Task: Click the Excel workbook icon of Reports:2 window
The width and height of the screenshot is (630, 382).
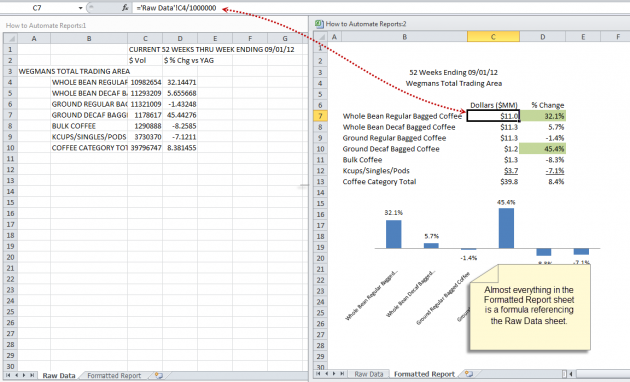Action: [x=319, y=24]
